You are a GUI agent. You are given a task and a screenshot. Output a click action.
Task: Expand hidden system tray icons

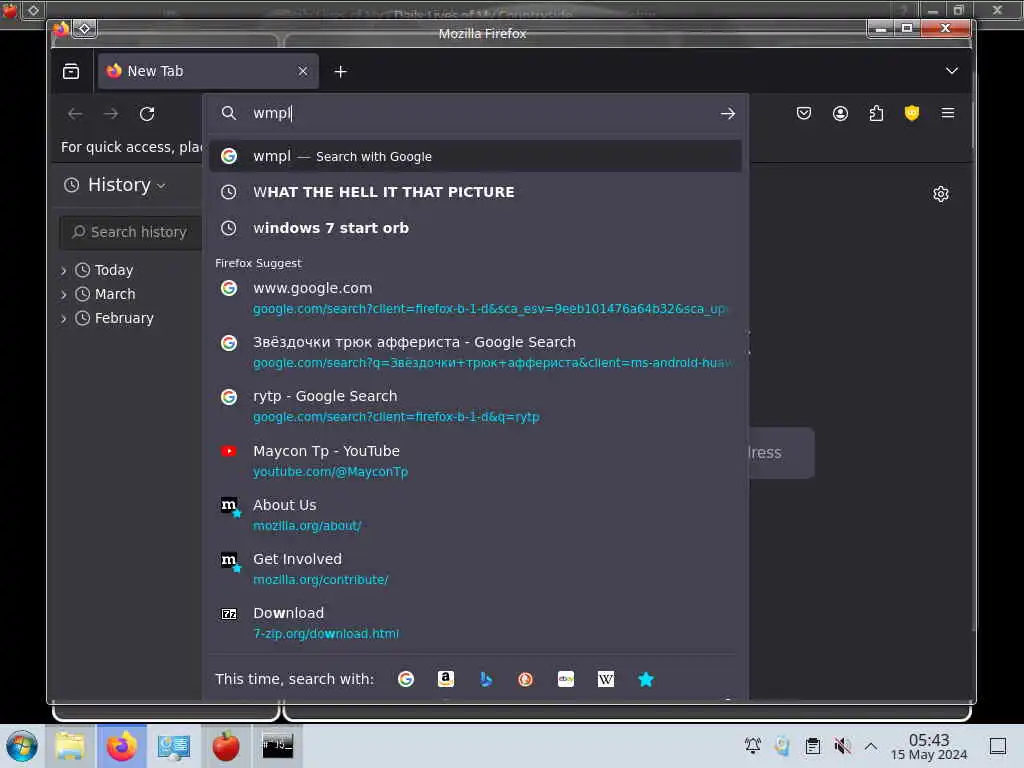tap(871, 745)
